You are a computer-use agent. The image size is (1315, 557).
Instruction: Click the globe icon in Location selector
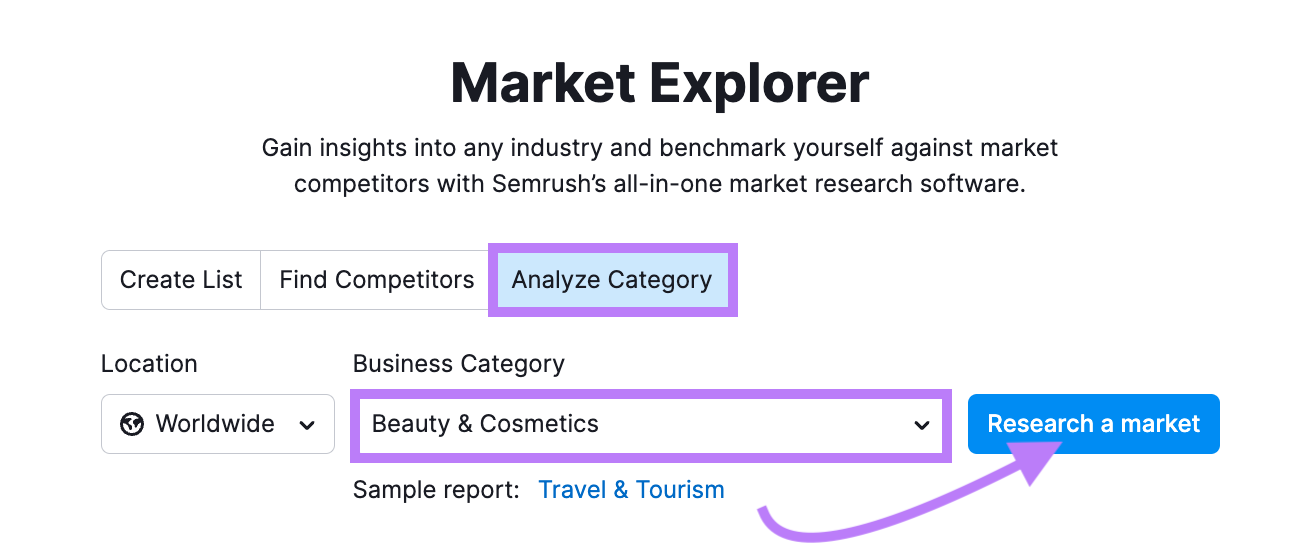131,425
